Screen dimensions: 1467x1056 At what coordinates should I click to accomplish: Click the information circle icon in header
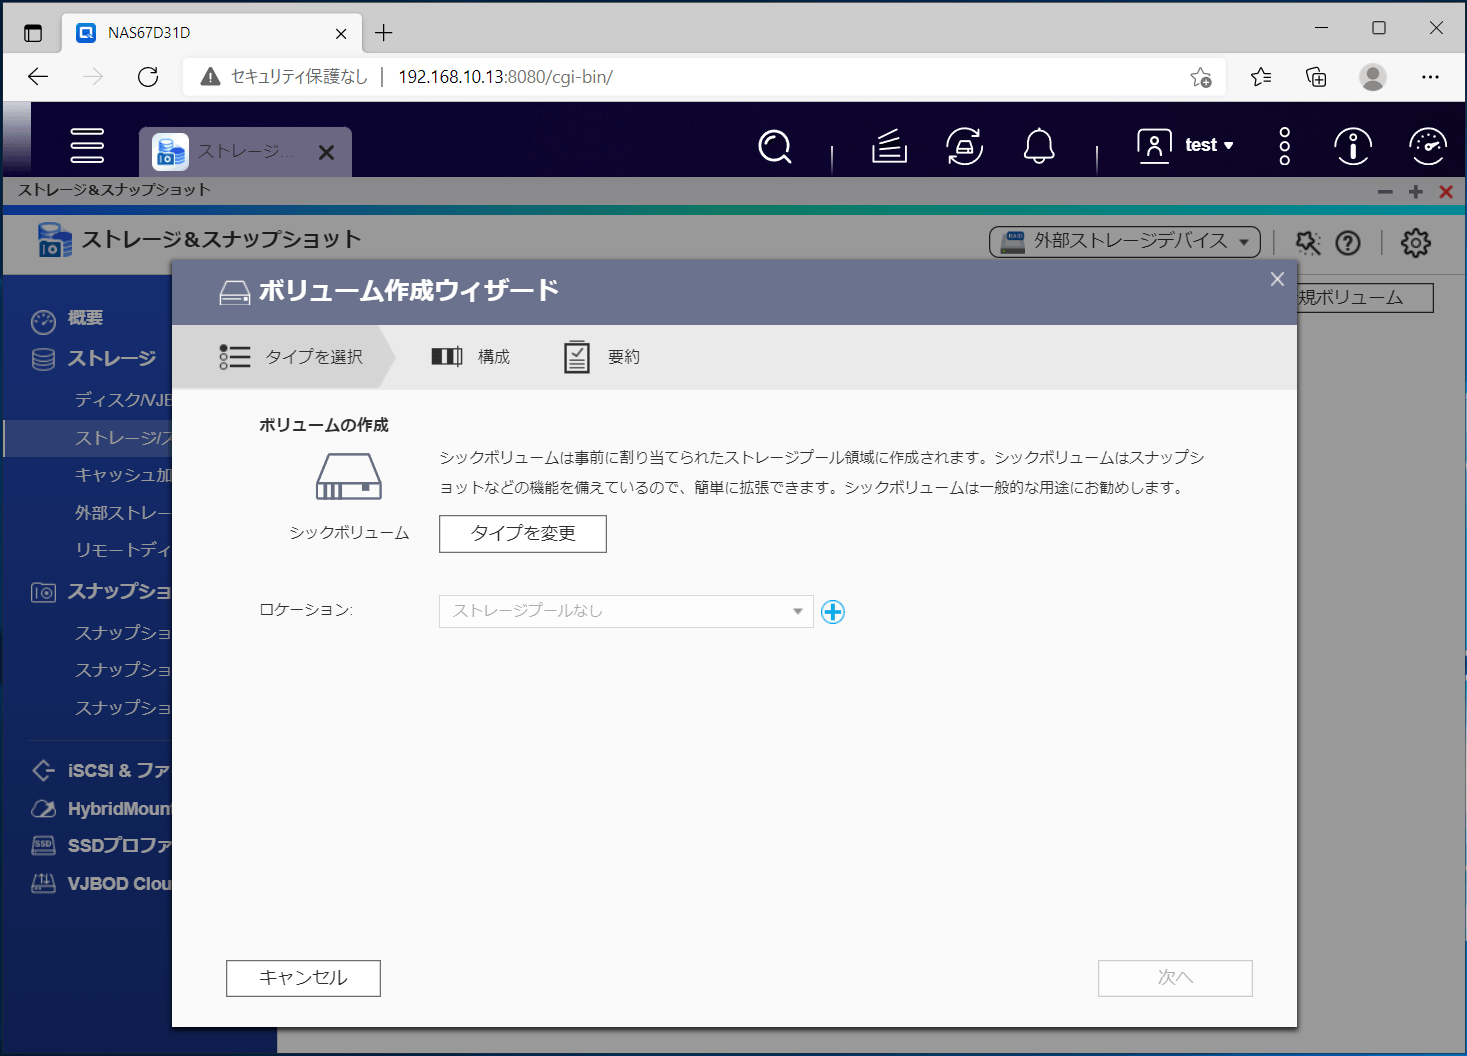[x=1353, y=147]
